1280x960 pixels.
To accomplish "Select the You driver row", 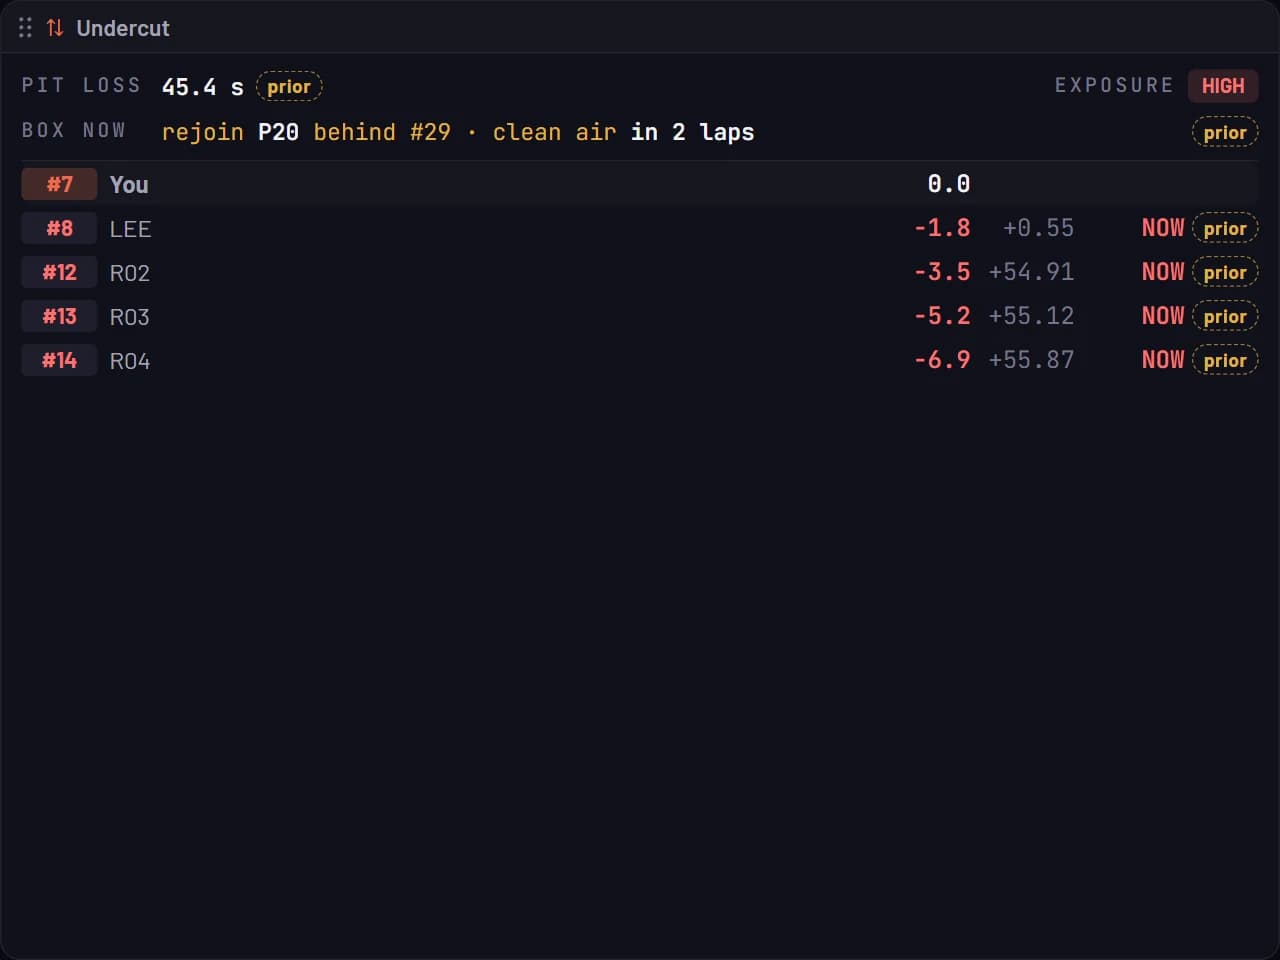I will click(640, 184).
